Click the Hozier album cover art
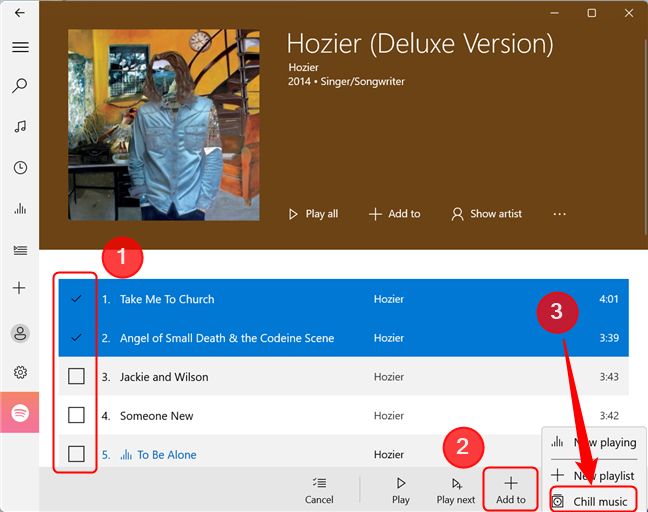 164,125
